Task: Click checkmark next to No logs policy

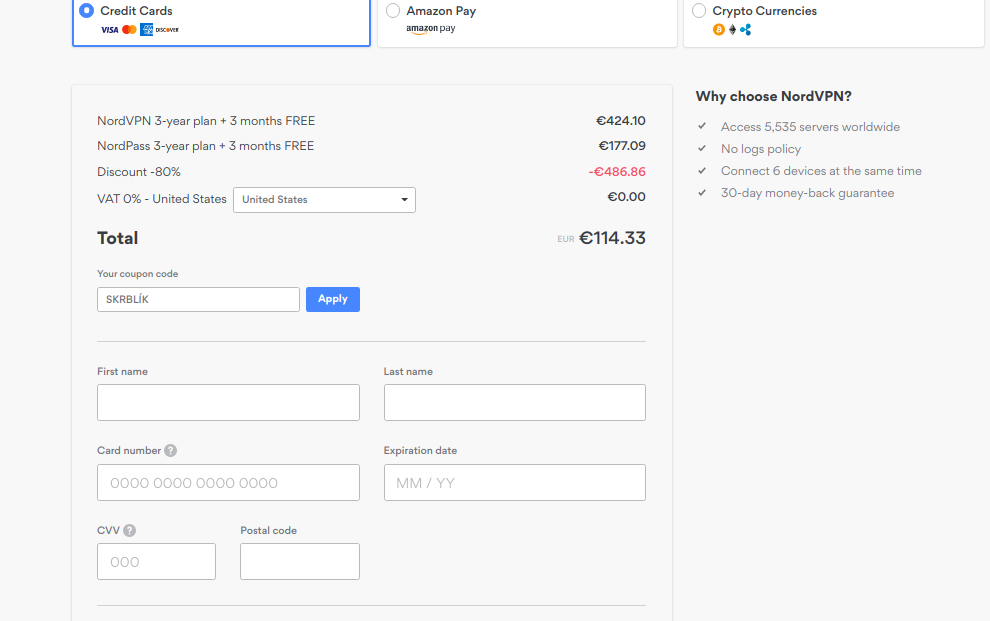Action: (x=701, y=148)
